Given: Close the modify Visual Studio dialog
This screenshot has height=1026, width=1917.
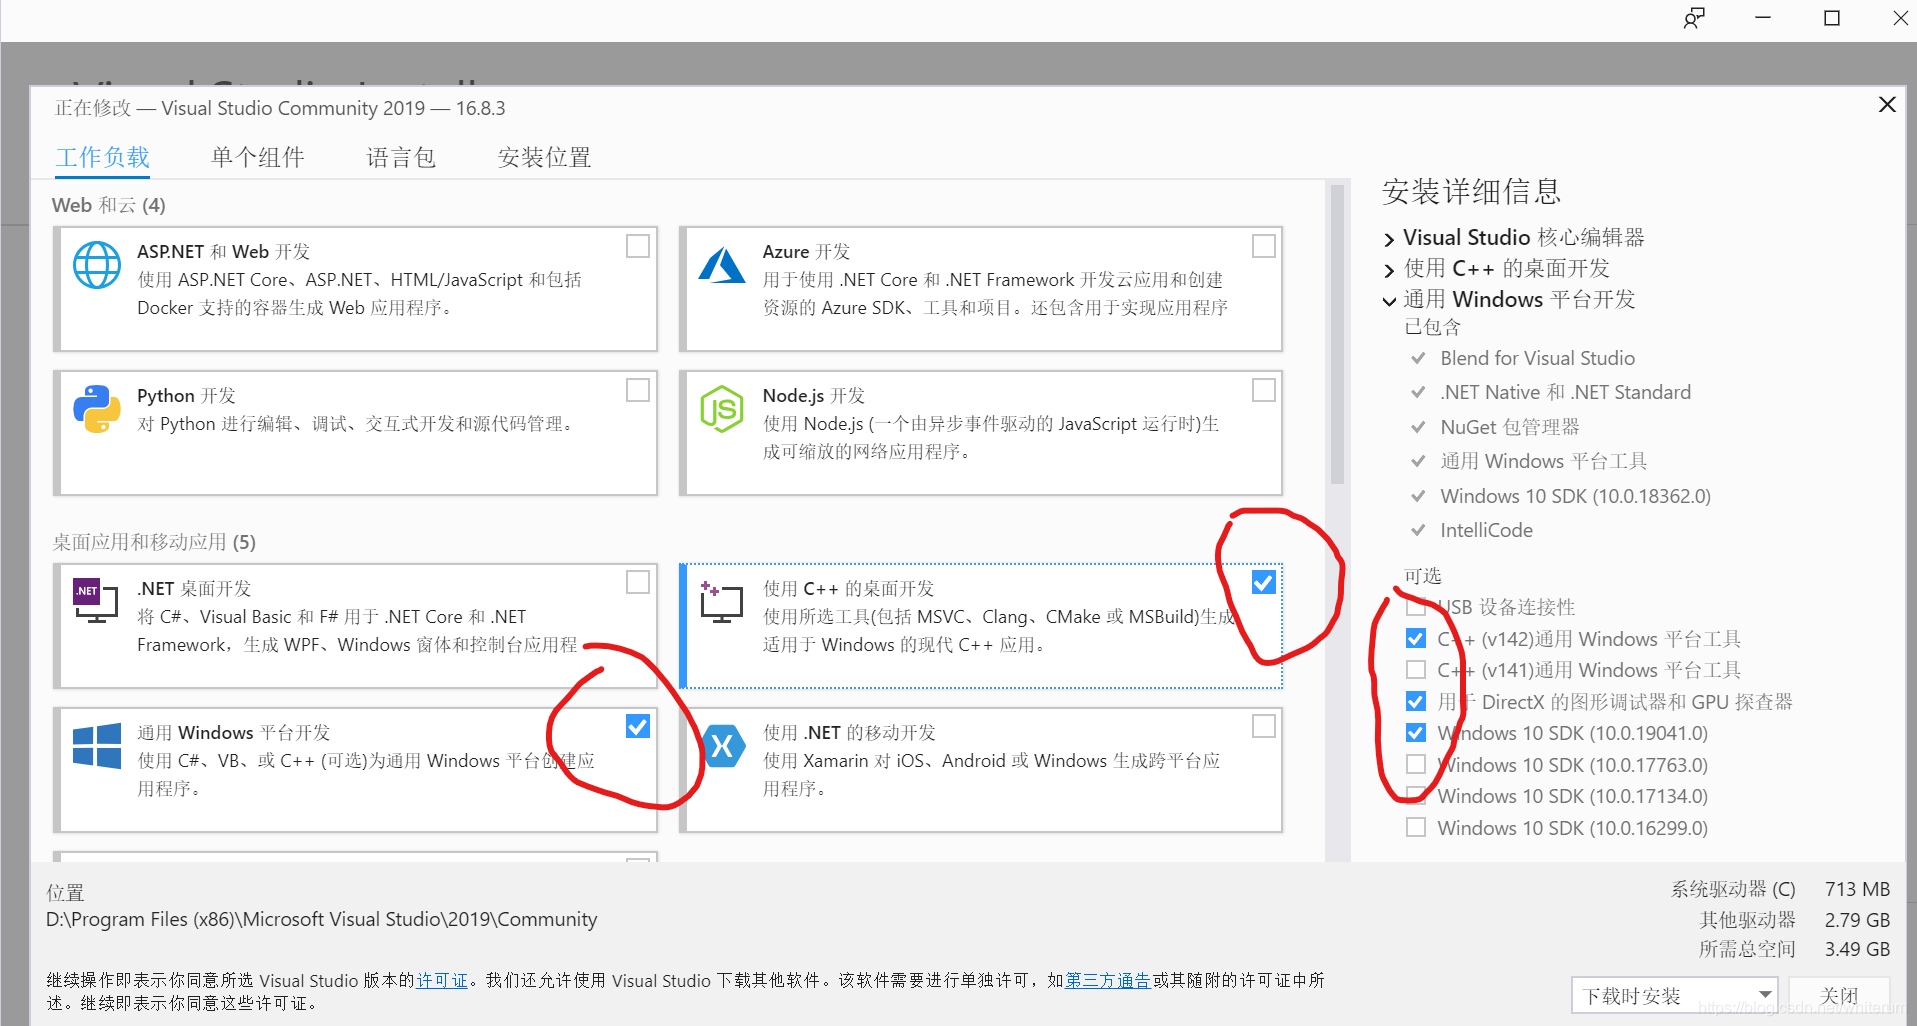Looking at the screenshot, I should [x=1887, y=104].
